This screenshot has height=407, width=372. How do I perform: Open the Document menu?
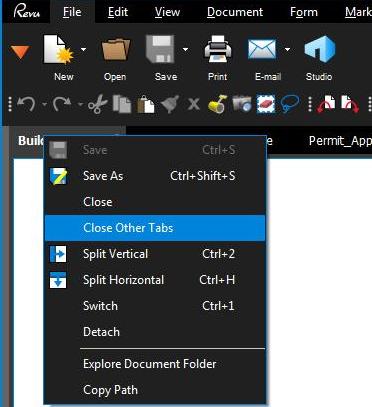tap(235, 12)
